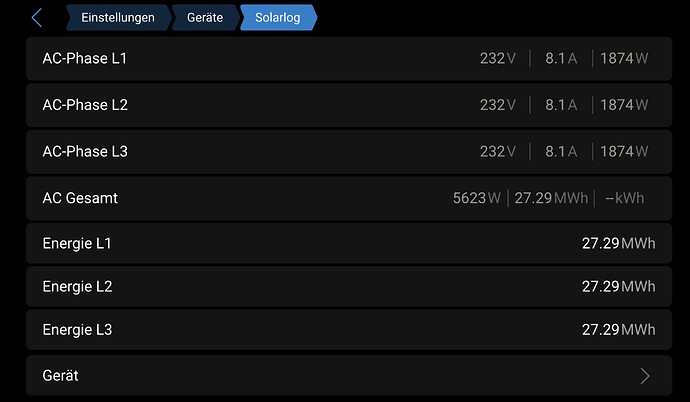690x402 pixels.
Task: Click the 232 V value of AC-Phase L2
Action: pyautogui.click(x=498, y=105)
